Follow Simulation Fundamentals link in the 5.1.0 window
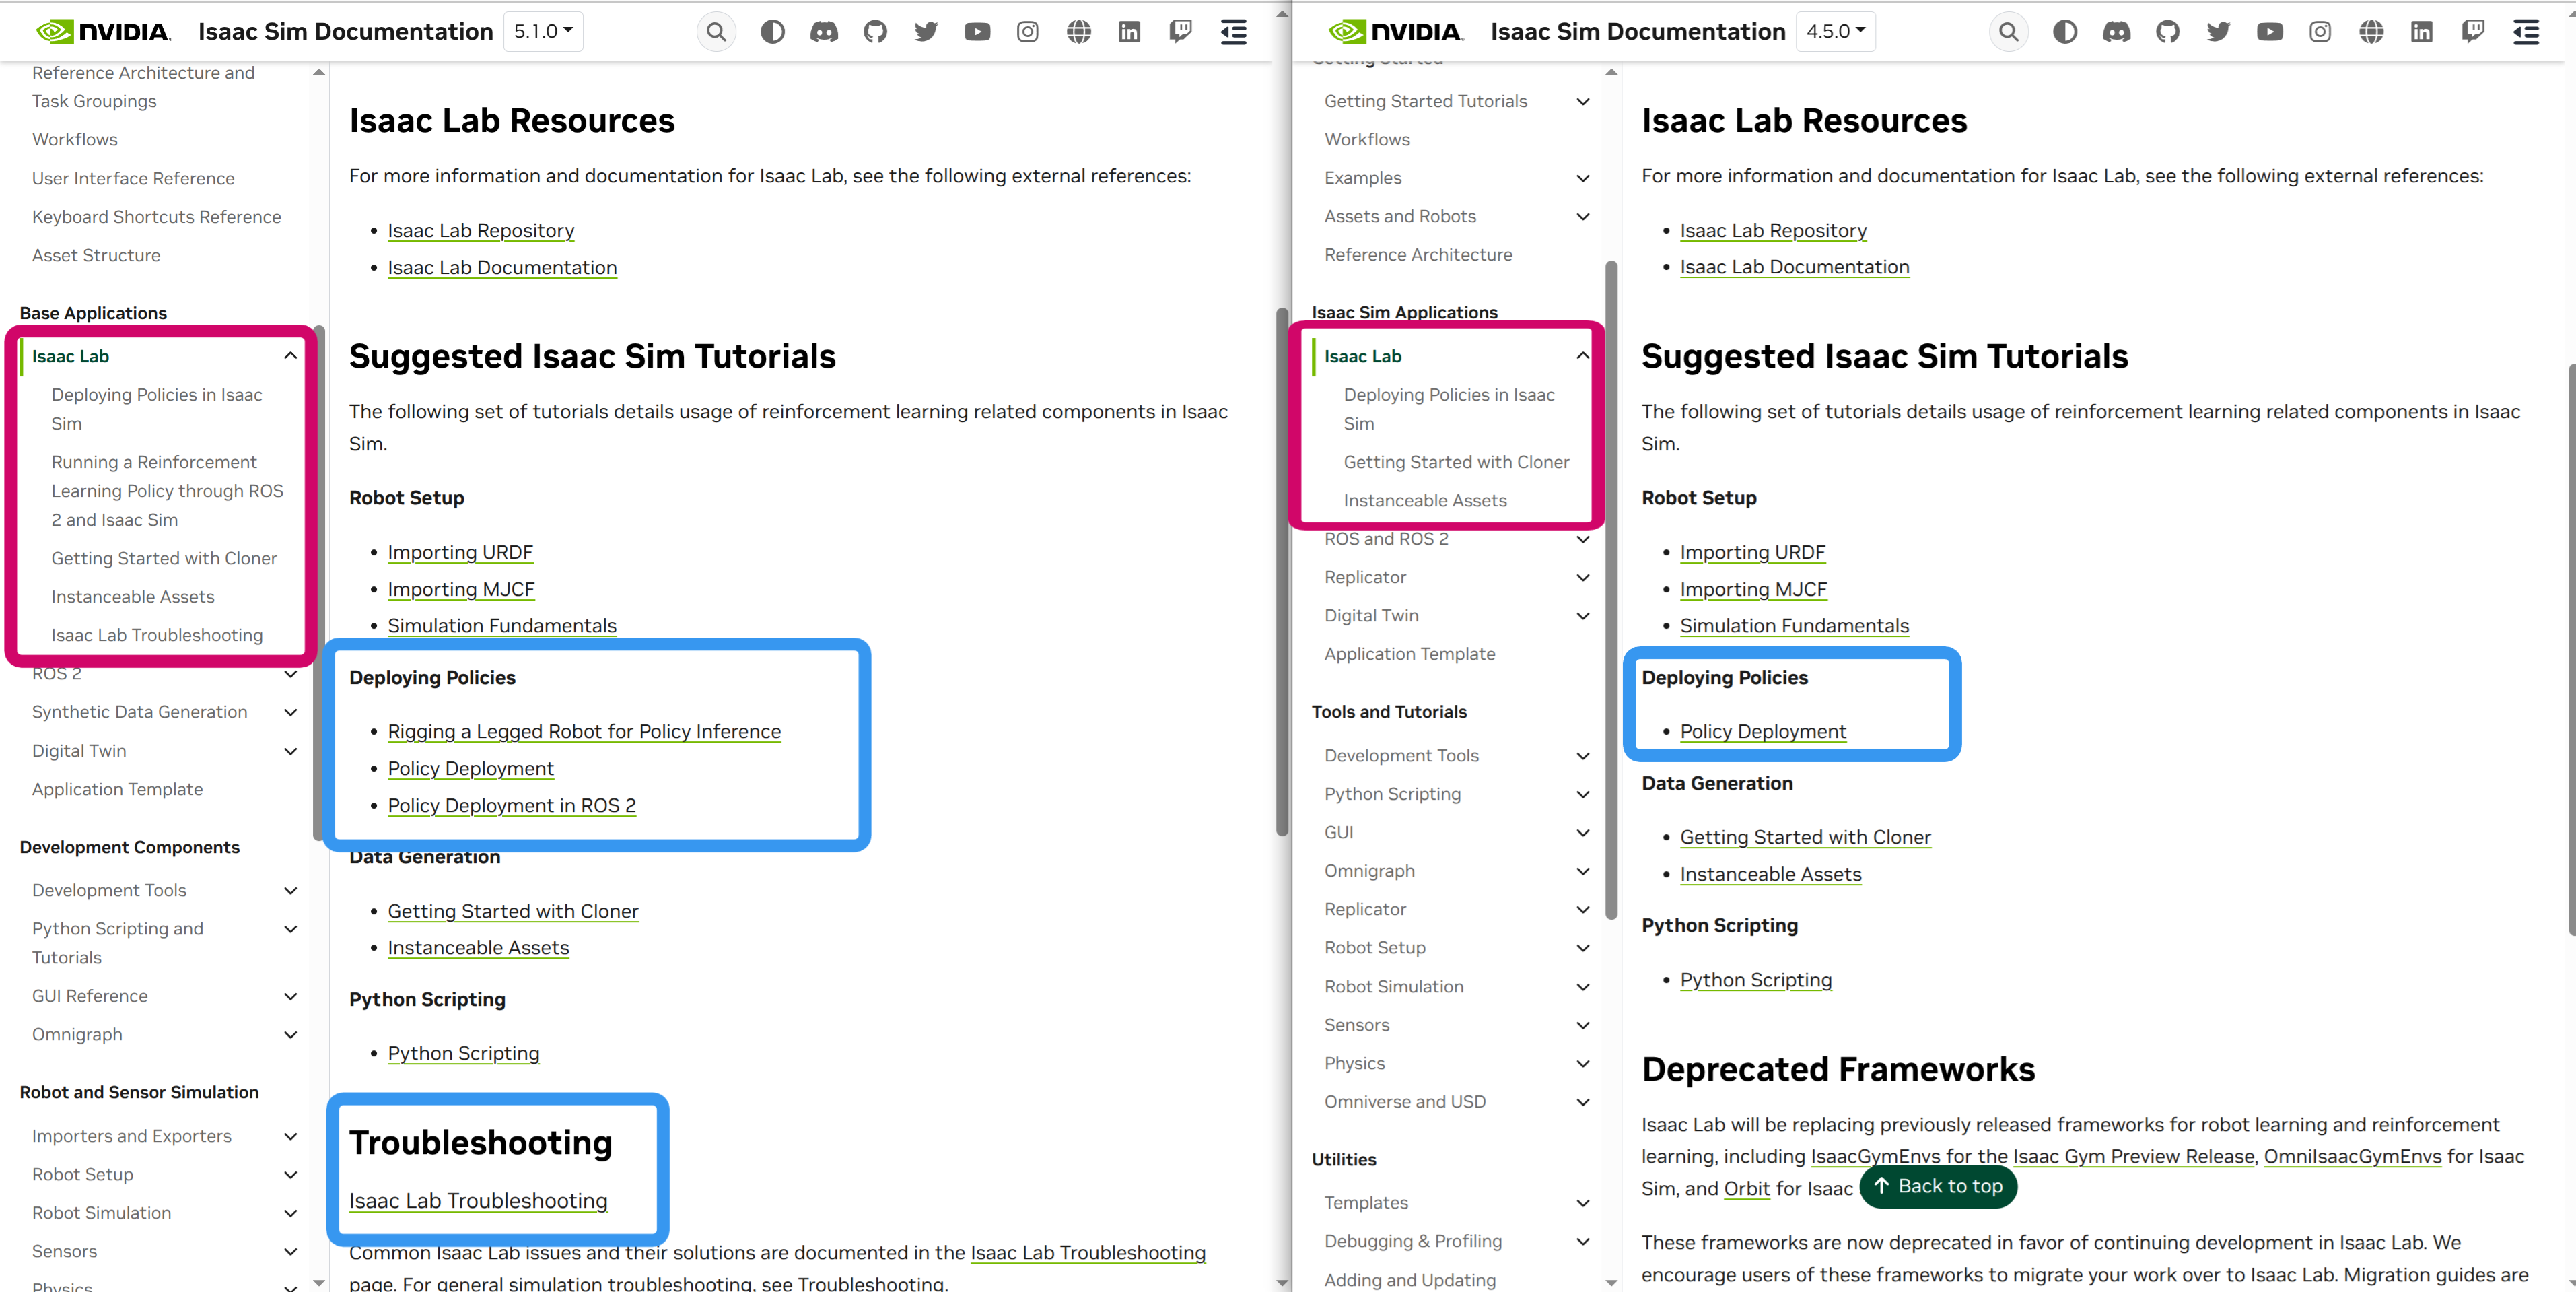Screen dimensions: 2576x1292 [502, 625]
